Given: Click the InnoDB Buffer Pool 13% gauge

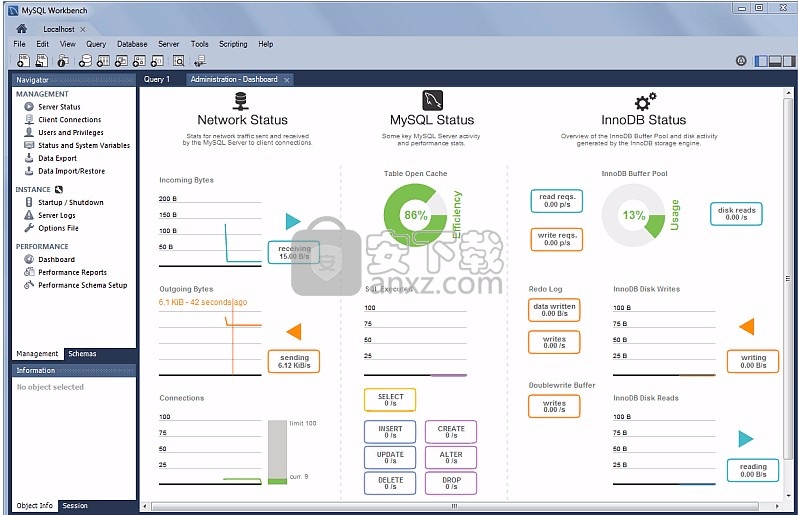Looking at the screenshot, I should (x=634, y=215).
